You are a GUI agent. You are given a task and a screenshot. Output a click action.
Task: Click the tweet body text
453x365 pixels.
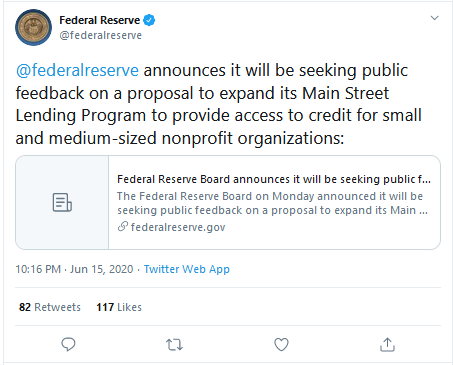click(x=219, y=104)
